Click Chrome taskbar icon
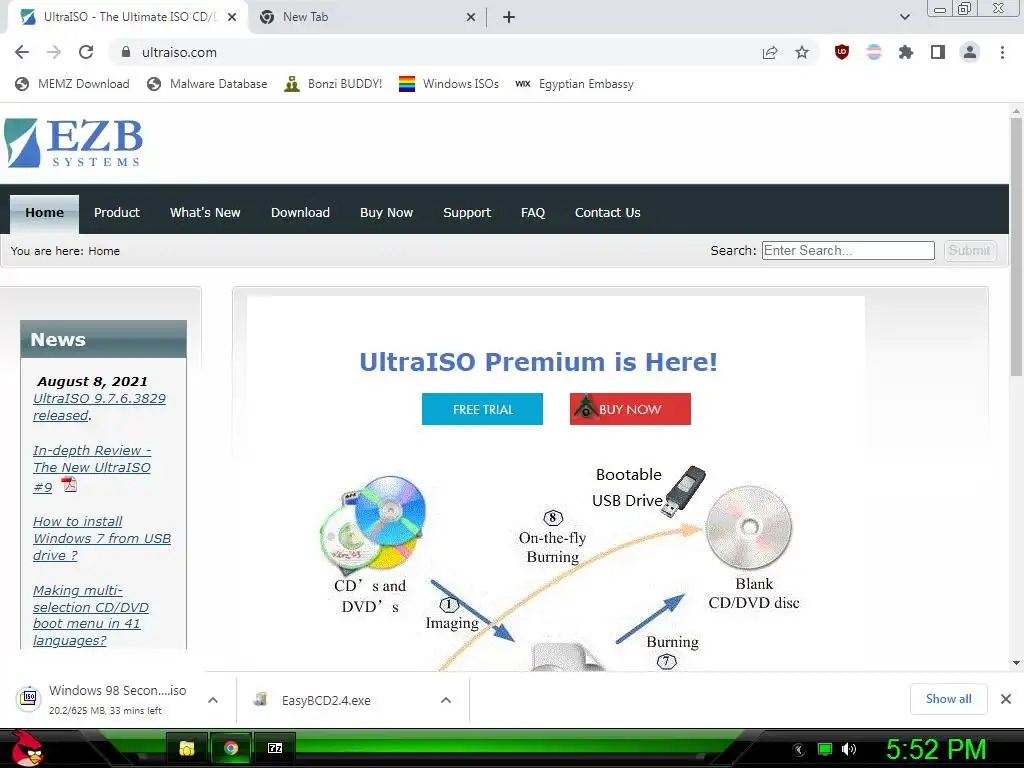Image resolution: width=1024 pixels, height=768 pixels. (231, 748)
